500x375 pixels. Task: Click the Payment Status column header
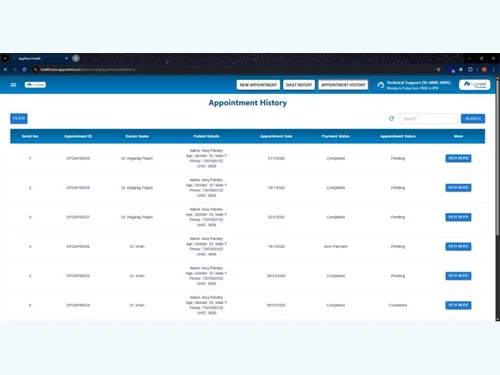336,136
